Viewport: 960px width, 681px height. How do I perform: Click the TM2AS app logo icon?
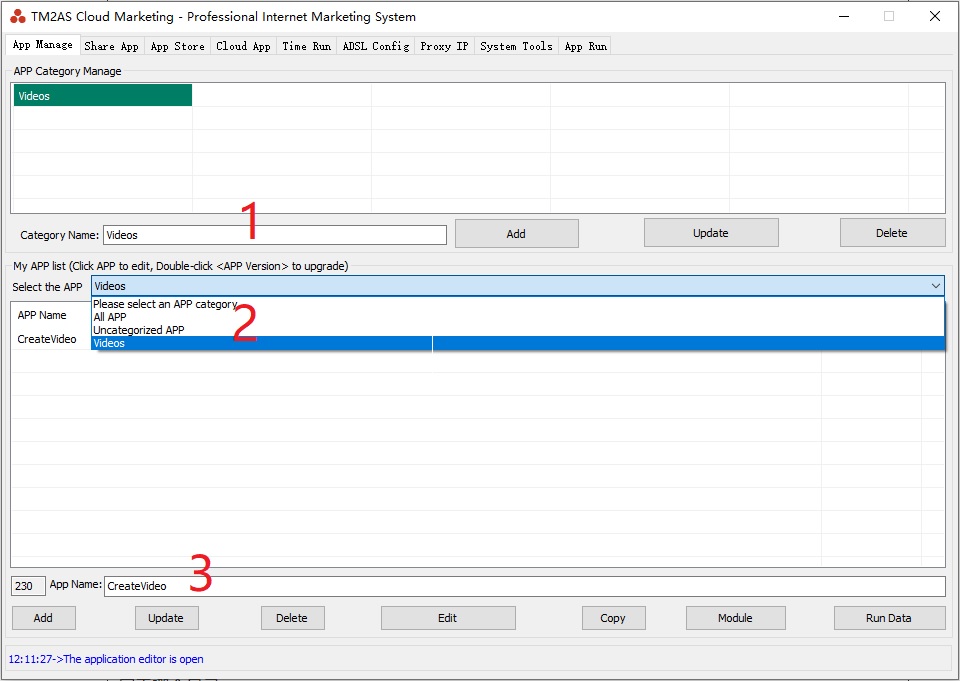pyautogui.click(x=18, y=16)
